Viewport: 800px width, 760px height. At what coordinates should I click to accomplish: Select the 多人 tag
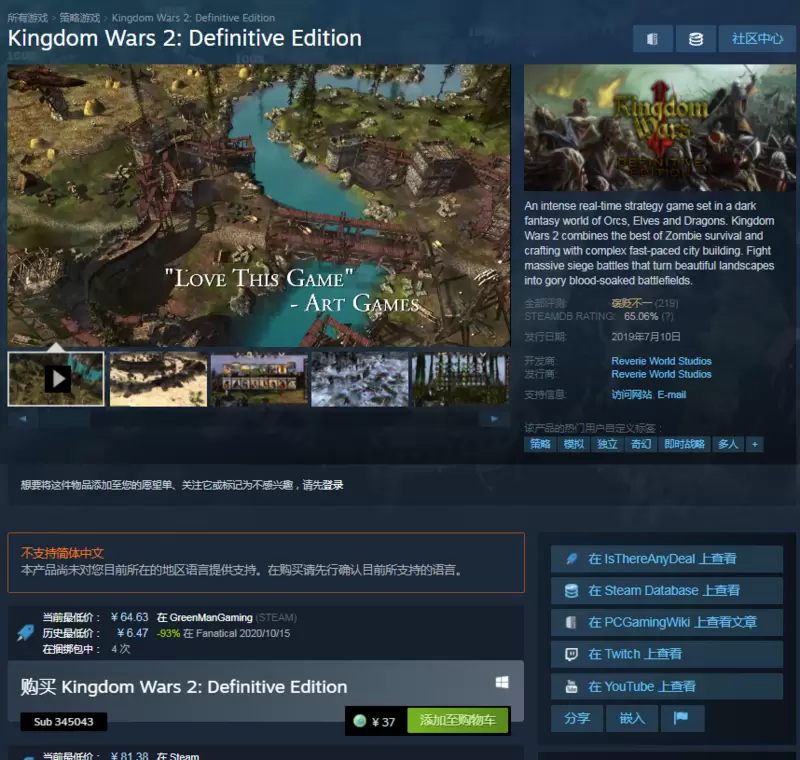pyautogui.click(x=728, y=444)
